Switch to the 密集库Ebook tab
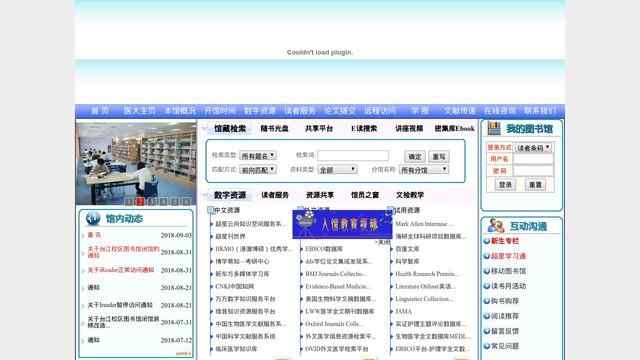Screen dimensions: 640x360 pos(454,129)
